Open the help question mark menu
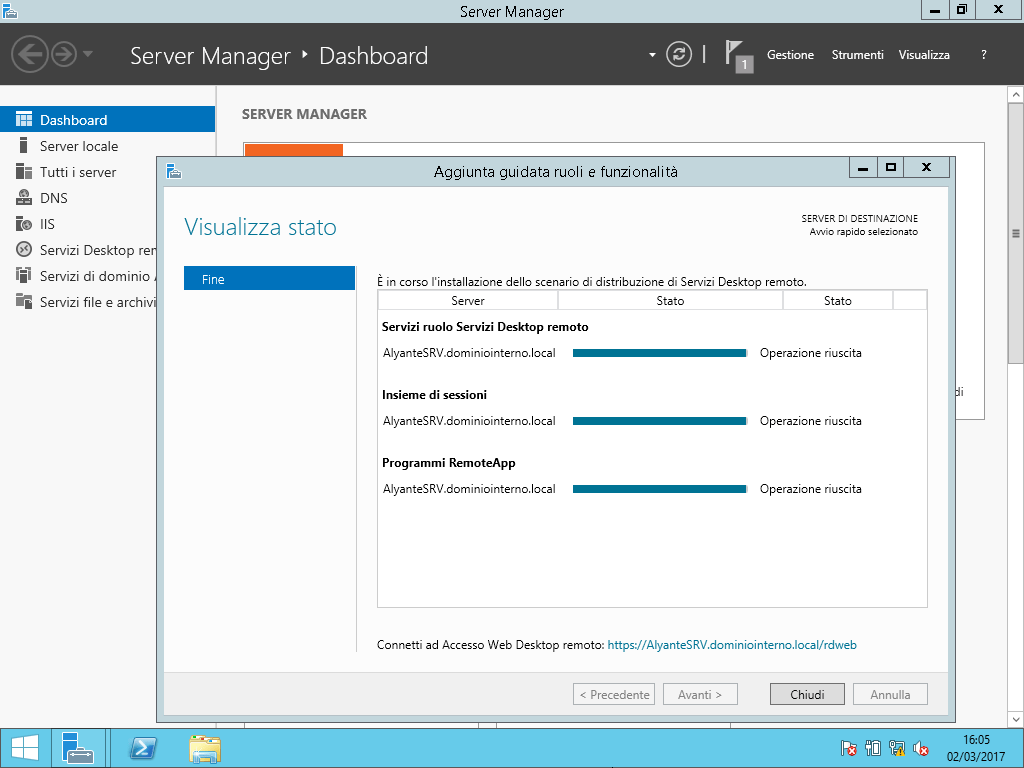This screenshot has height=768, width=1024. (984, 55)
